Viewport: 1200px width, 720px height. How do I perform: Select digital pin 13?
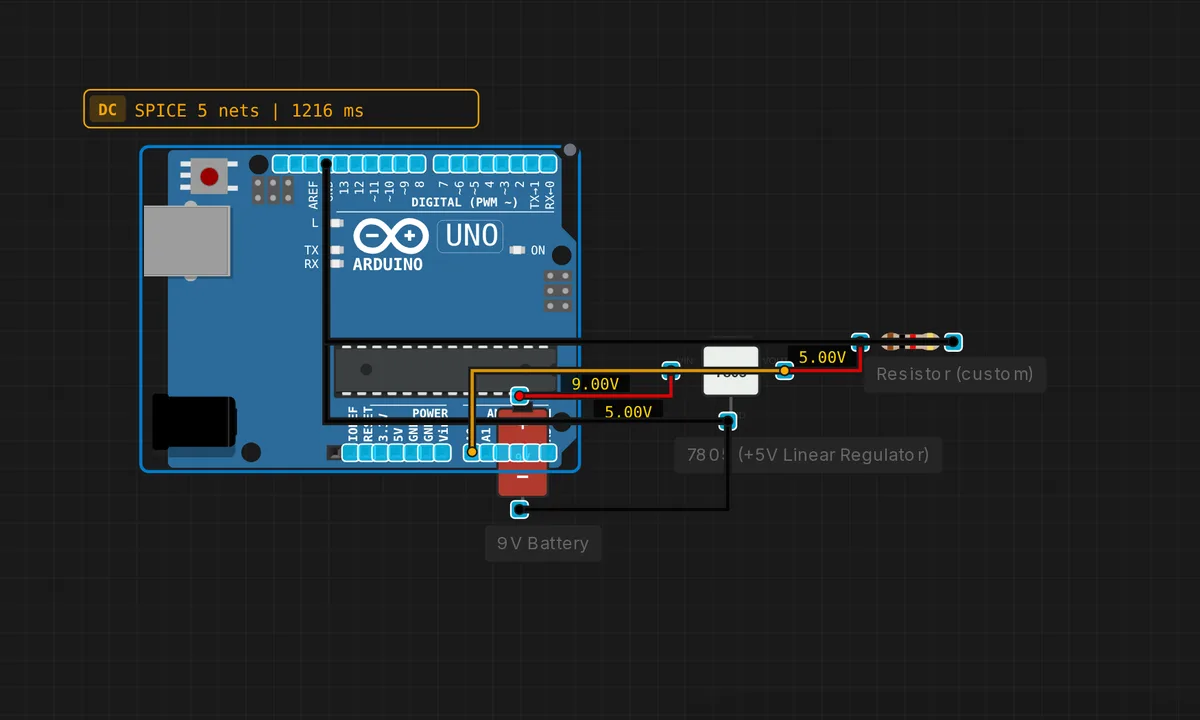340,164
